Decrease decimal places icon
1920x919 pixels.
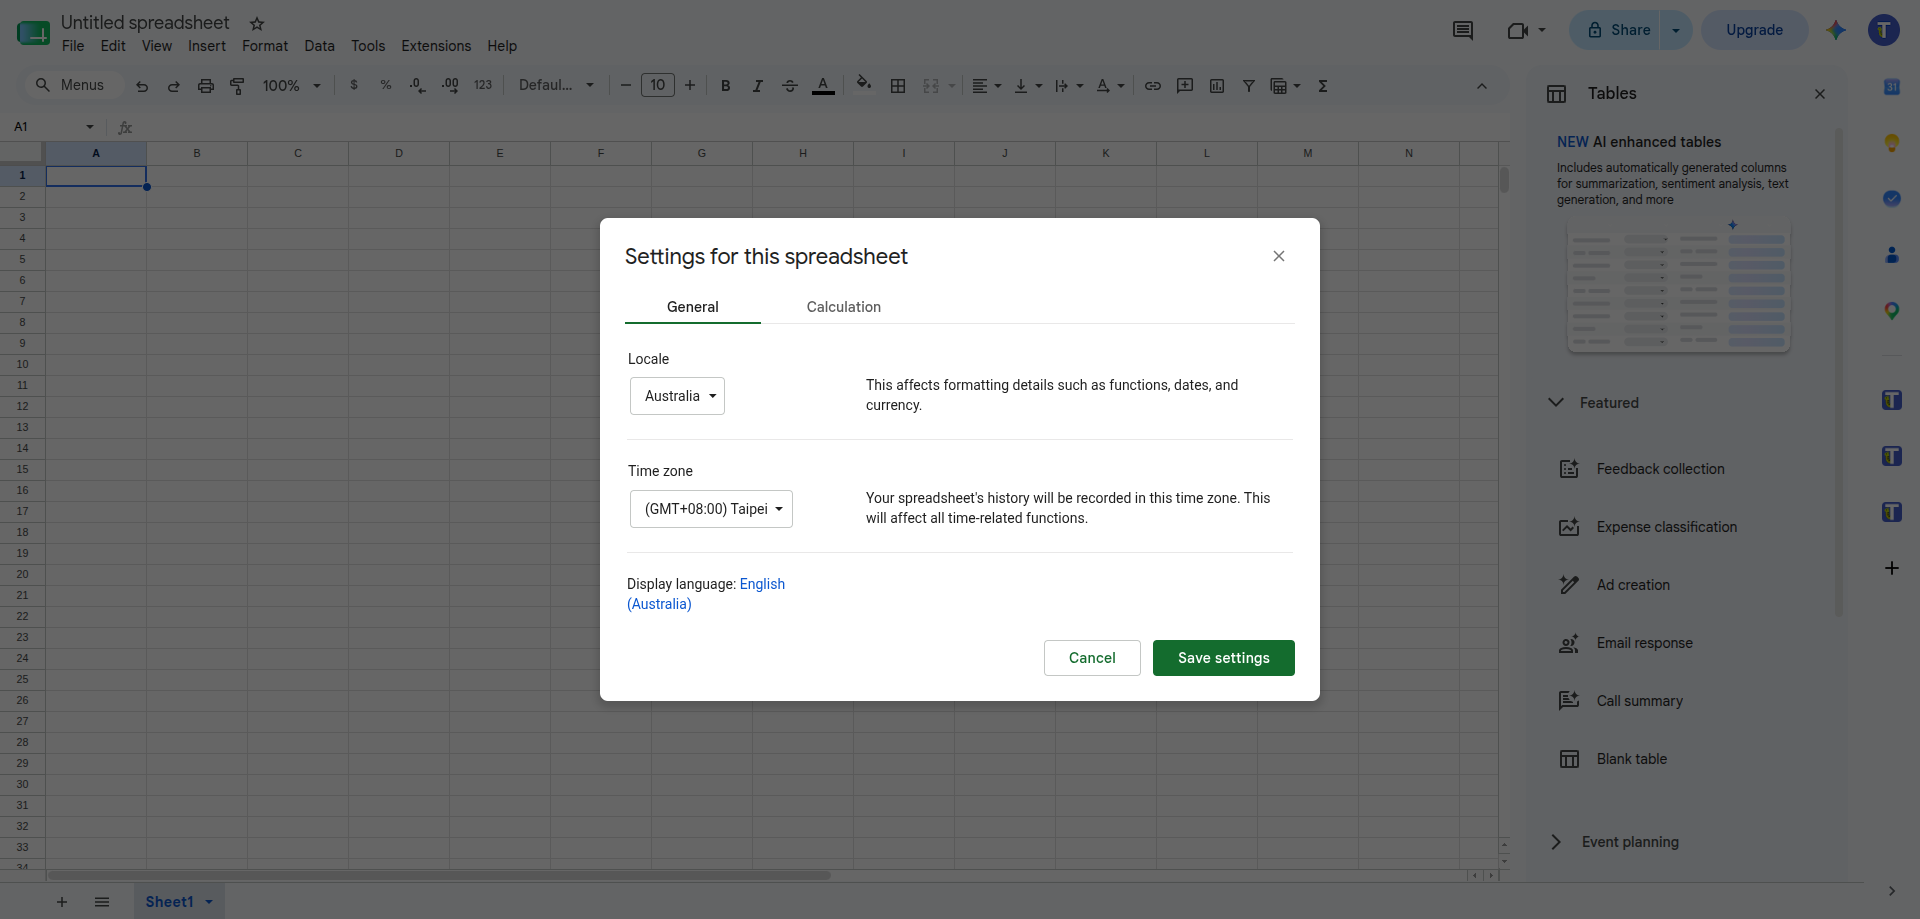(418, 86)
